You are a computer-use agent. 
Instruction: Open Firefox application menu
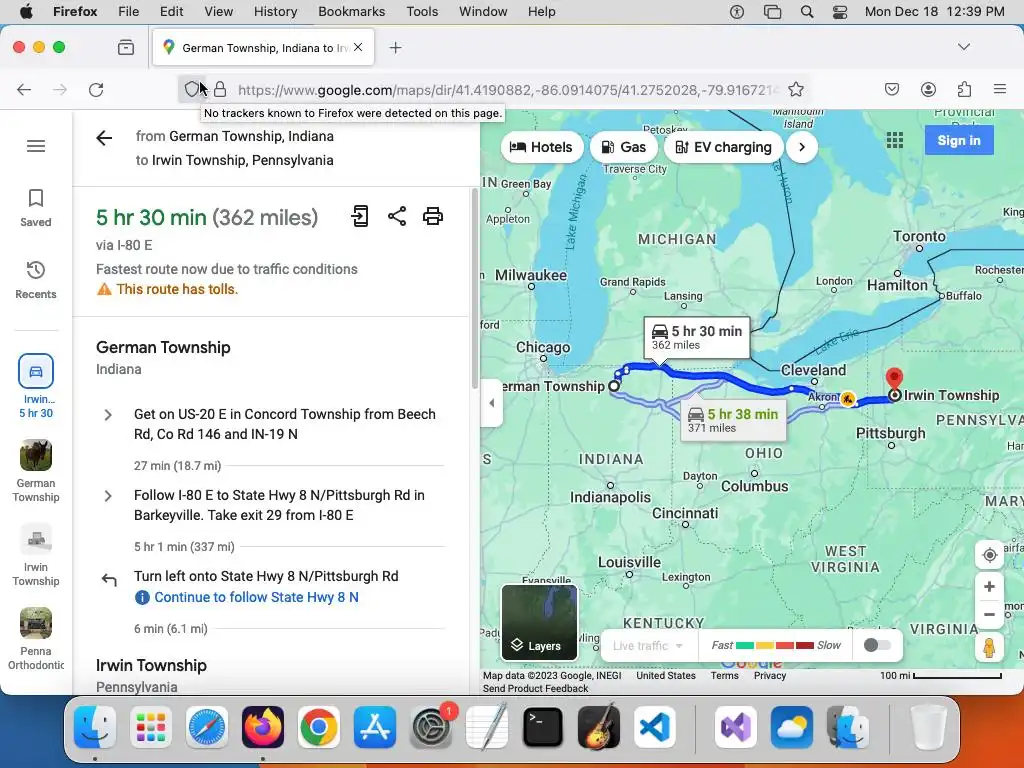(999, 89)
